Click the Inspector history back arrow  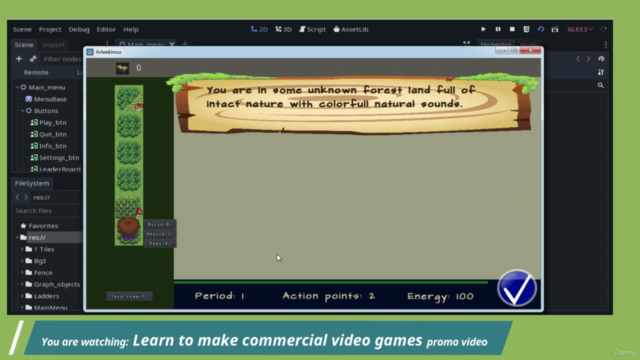click(x=578, y=59)
